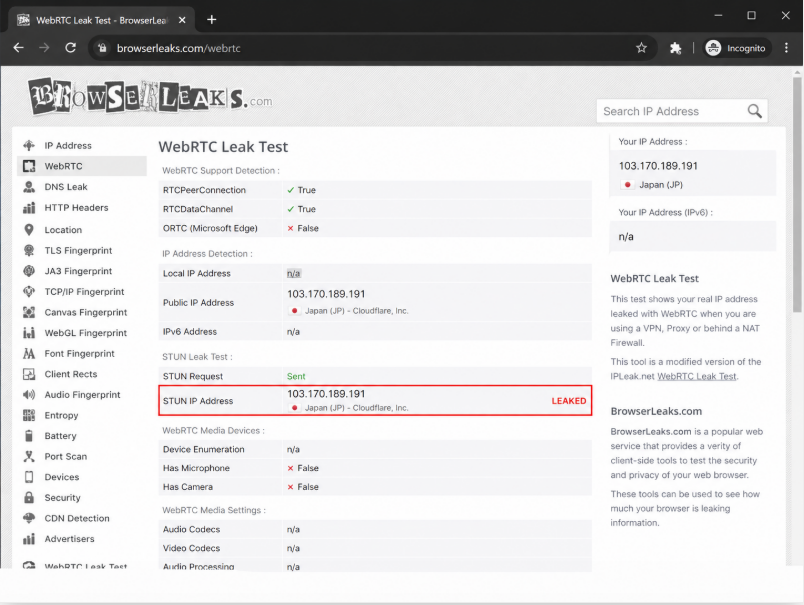Click the Audio Fingerprint speaker icon
804x605 pixels.
(x=29, y=394)
